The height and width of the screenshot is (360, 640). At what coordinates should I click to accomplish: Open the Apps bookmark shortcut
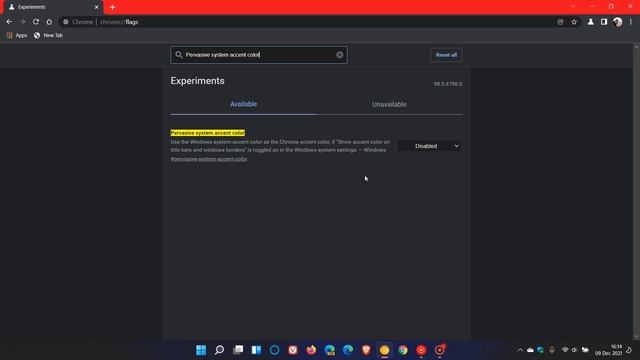tap(17, 36)
